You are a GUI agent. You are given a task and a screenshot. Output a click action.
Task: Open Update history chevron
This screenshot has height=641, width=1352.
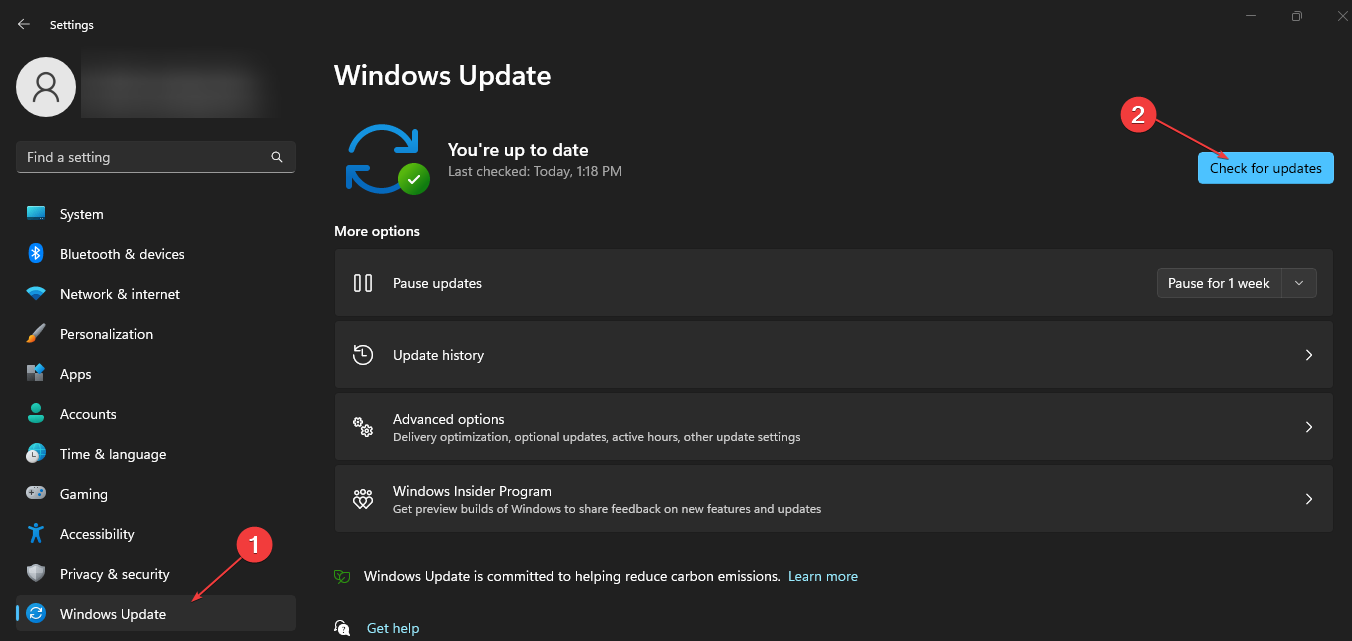(x=1309, y=355)
